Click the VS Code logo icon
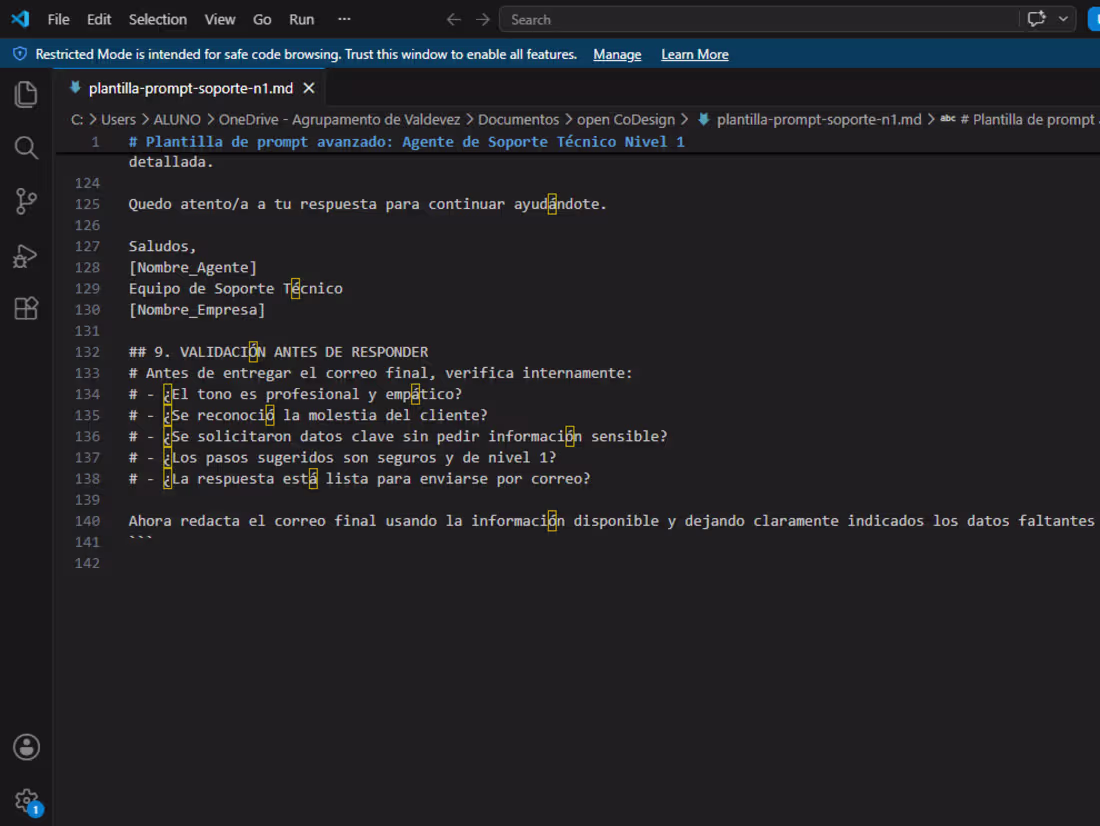Viewport: 1100px width, 826px height. point(20,19)
